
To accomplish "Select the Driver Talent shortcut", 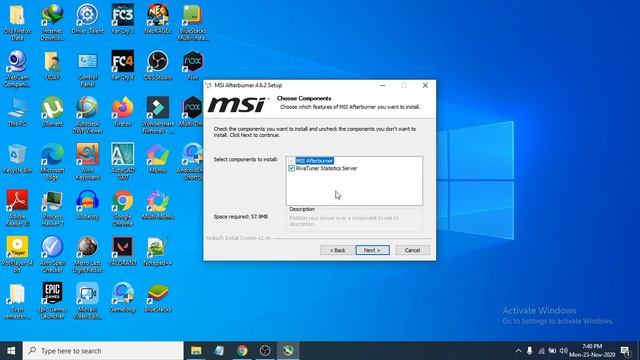I will [87, 19].
